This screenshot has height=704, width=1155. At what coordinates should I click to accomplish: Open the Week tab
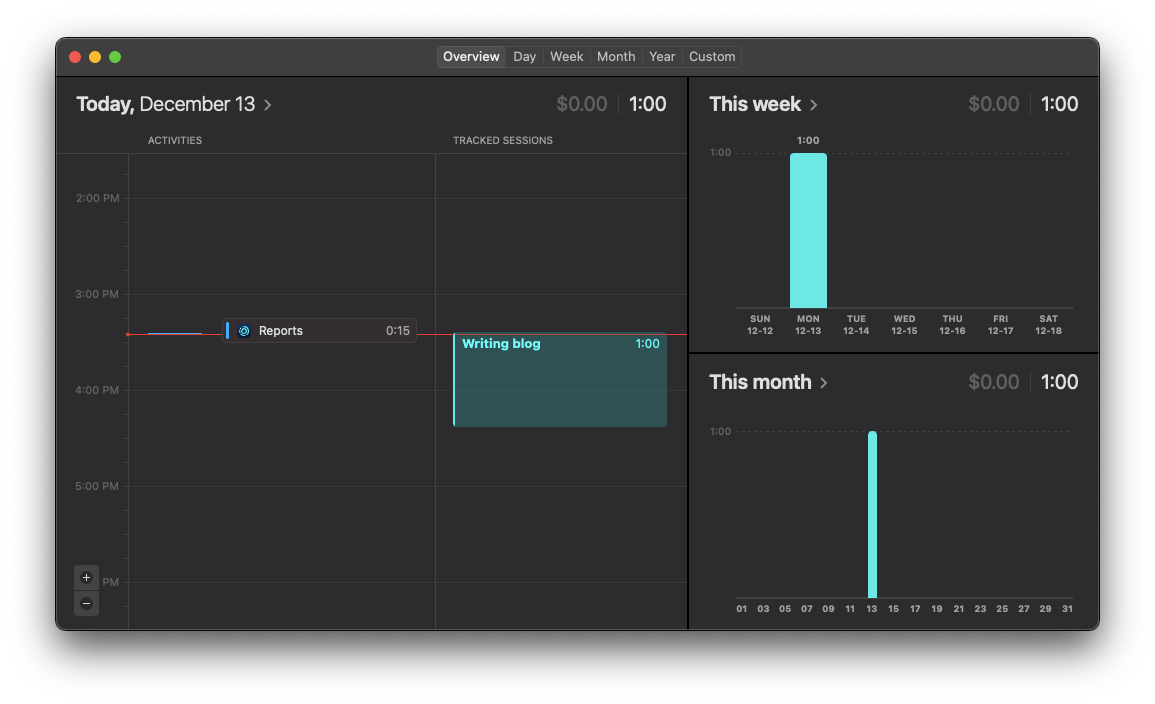click(x=566, y=57)
